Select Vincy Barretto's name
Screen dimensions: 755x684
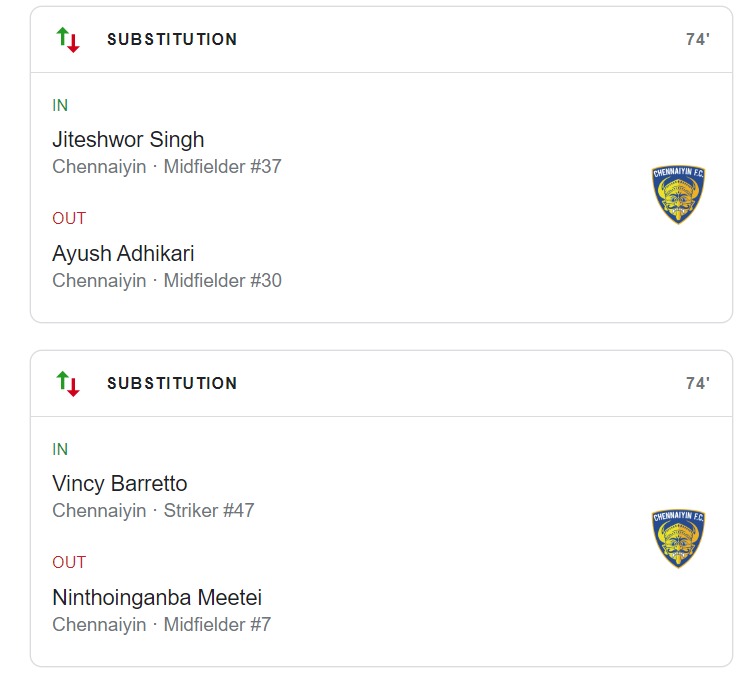pyautogui.click(x=120, y=484)
